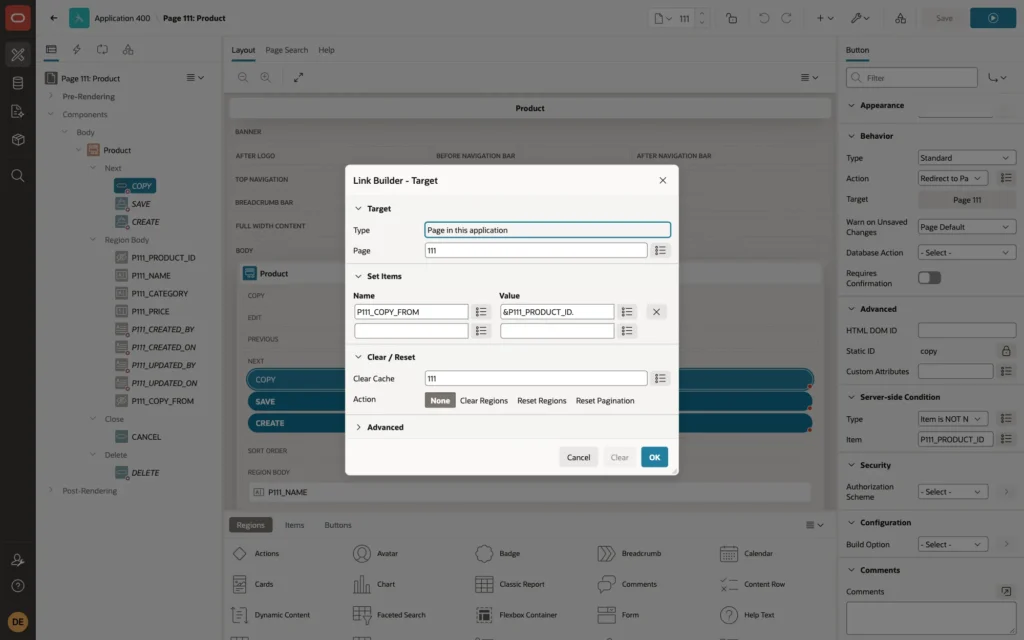Screen dimensions: 1024x640
Task: Collapse the Set Items section
Action: tap(358, 276)
